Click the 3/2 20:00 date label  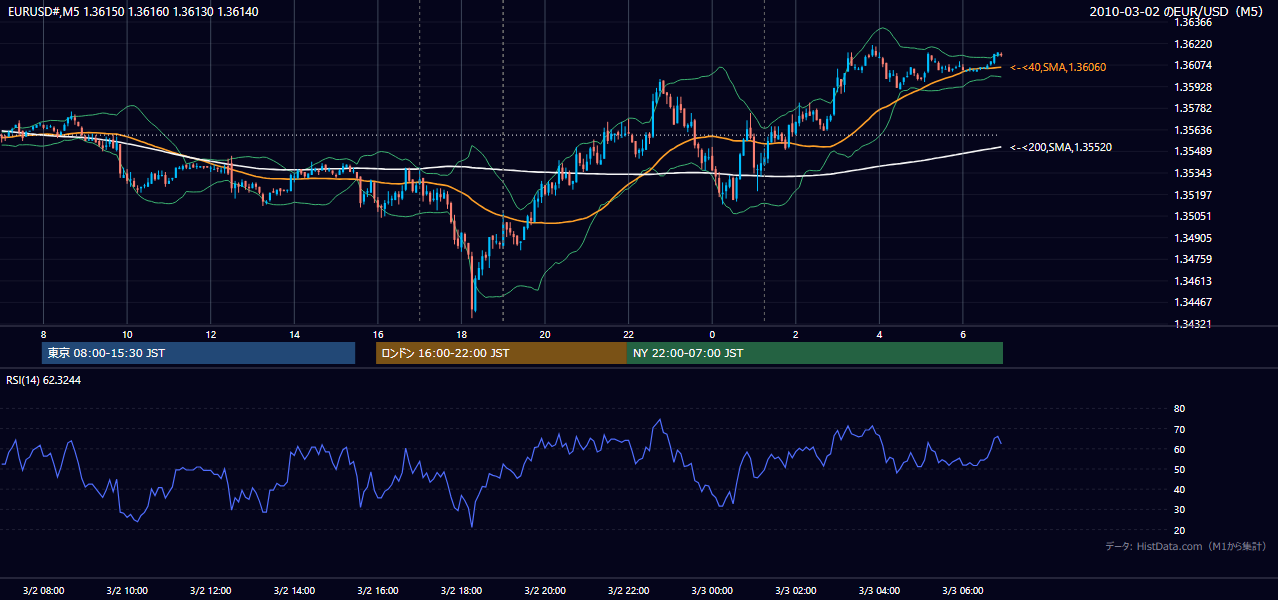(x=545, y=590)
